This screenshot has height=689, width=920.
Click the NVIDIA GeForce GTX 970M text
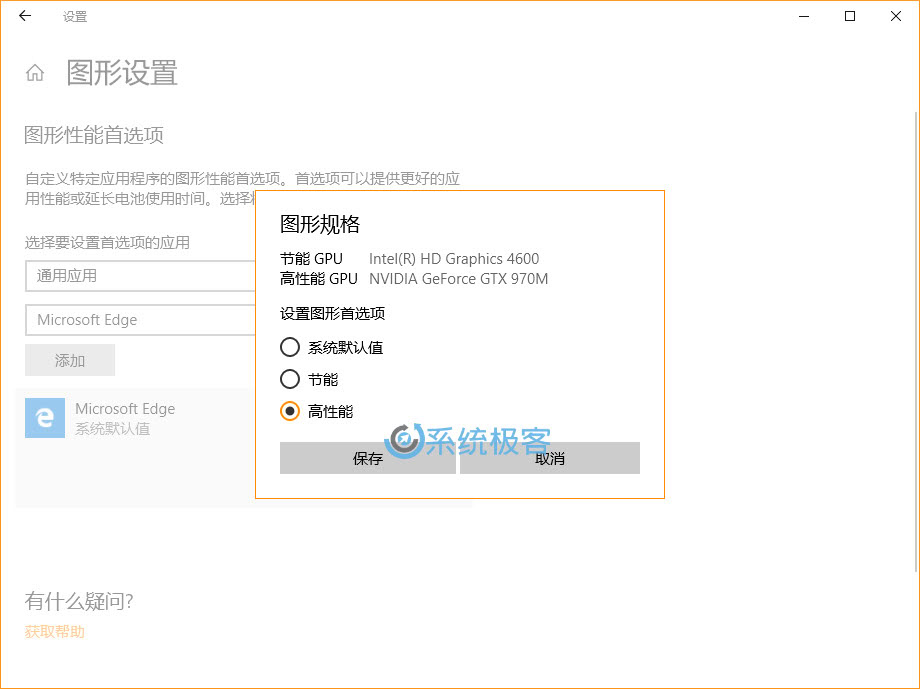(458, 279)
